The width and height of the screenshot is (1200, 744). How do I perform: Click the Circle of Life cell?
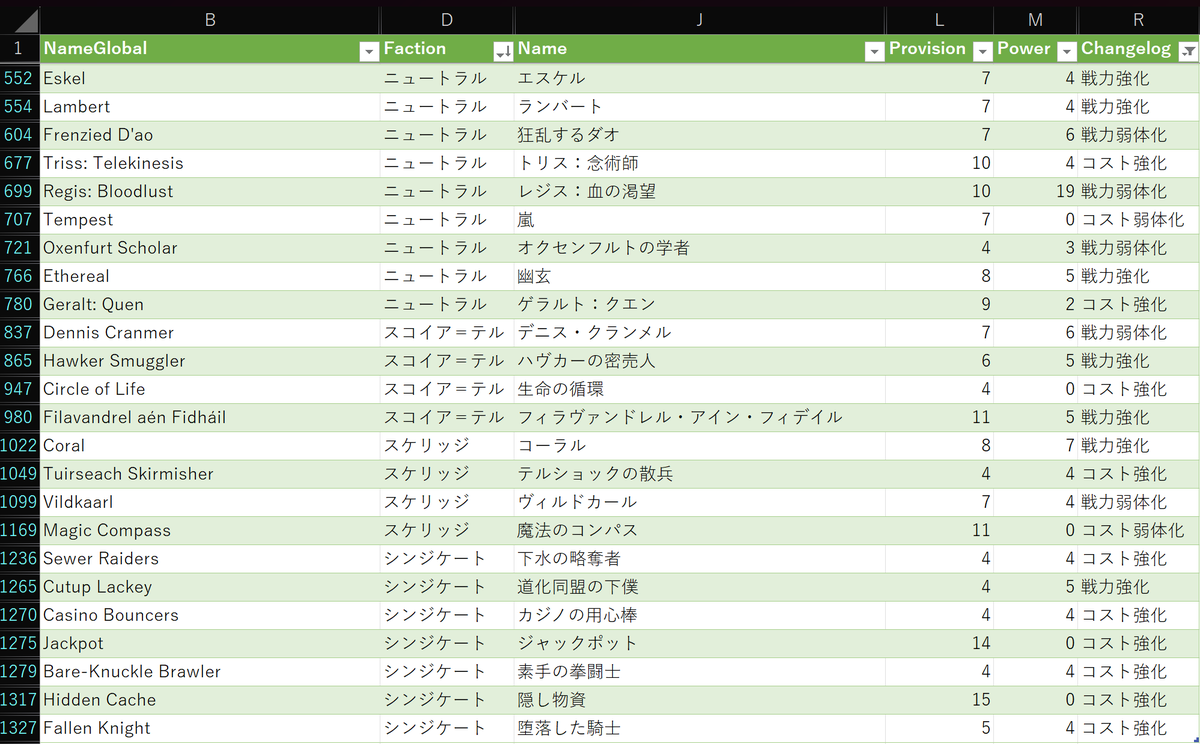[210, 389]
